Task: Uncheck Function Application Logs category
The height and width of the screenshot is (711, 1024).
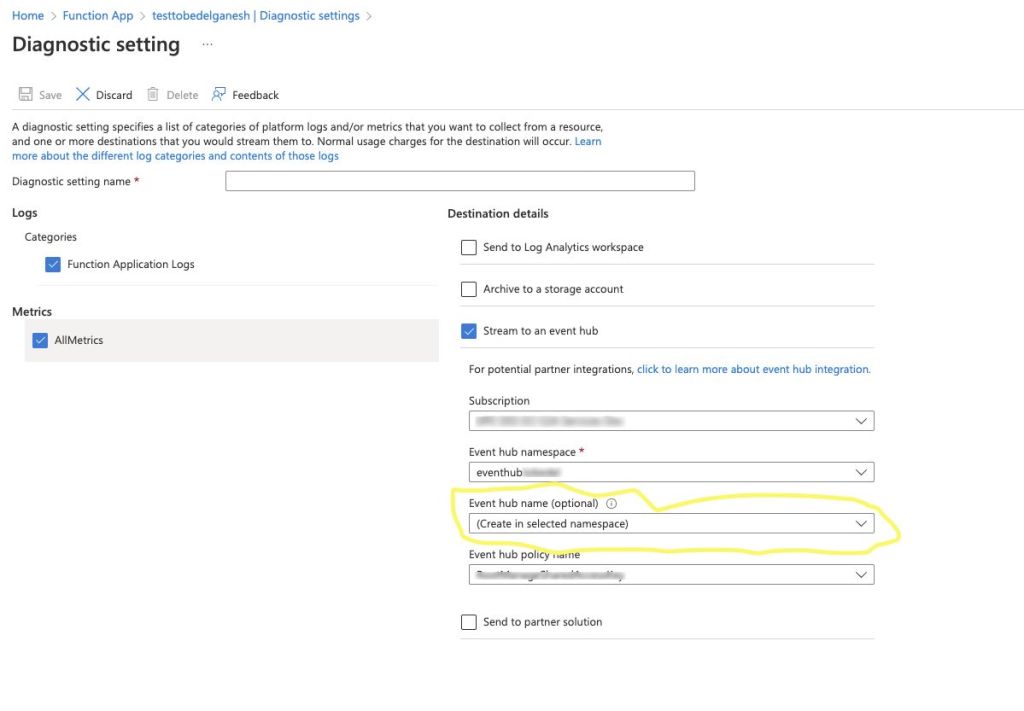Action: 53,264
